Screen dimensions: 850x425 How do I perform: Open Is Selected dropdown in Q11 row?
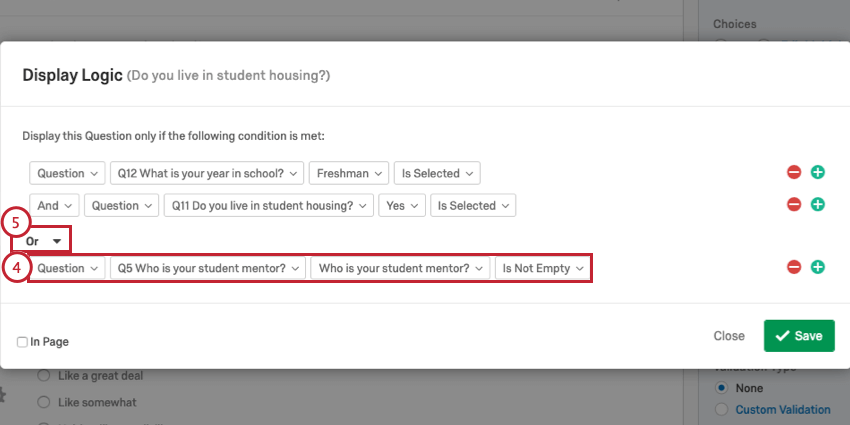473,205
